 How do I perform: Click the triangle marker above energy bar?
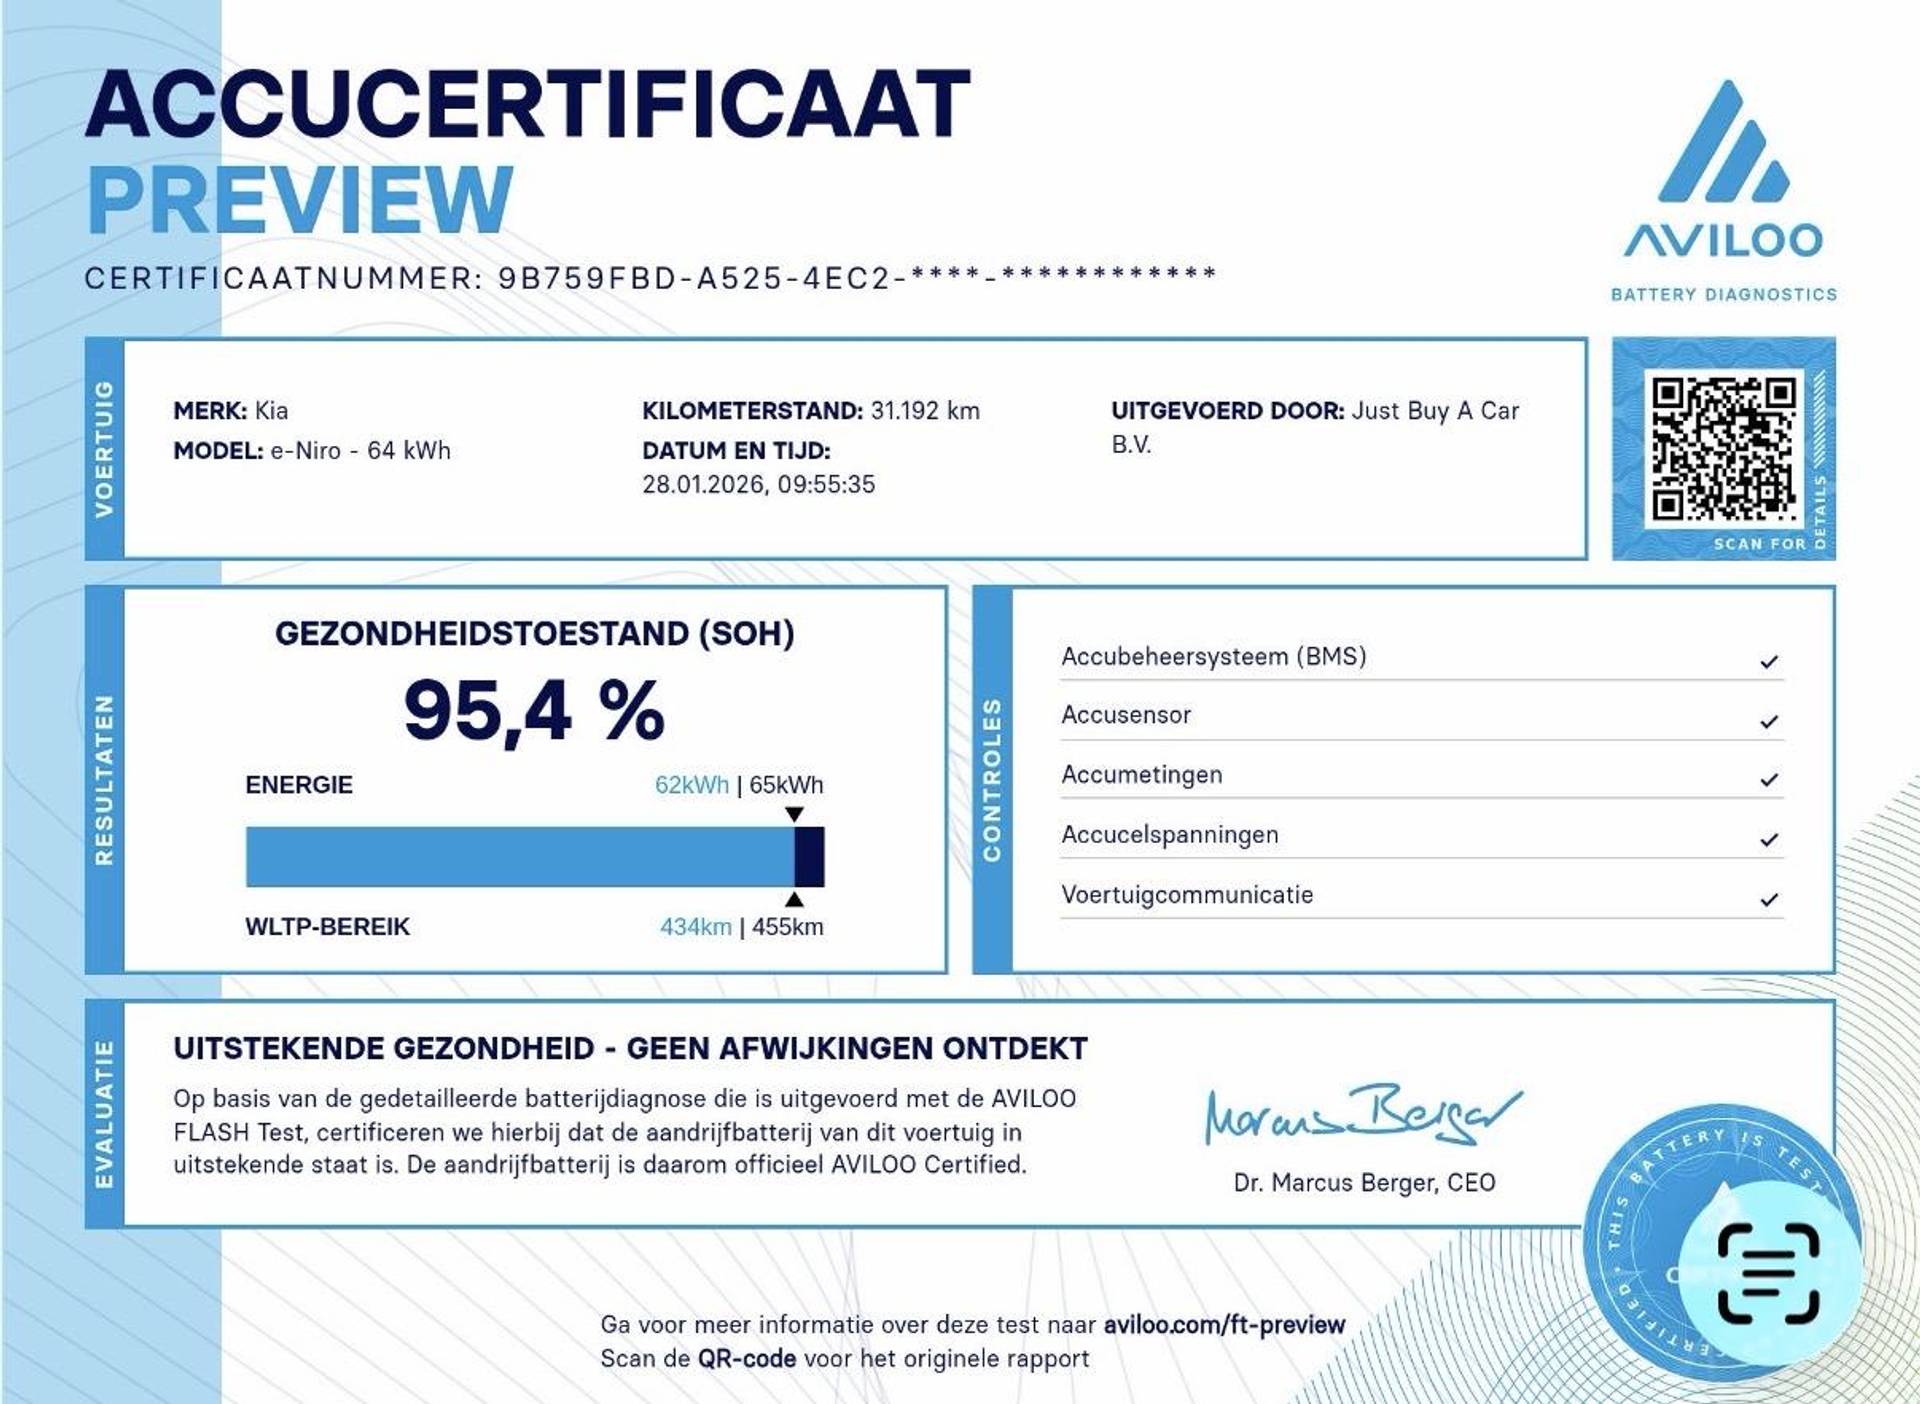tap(794, 814)
